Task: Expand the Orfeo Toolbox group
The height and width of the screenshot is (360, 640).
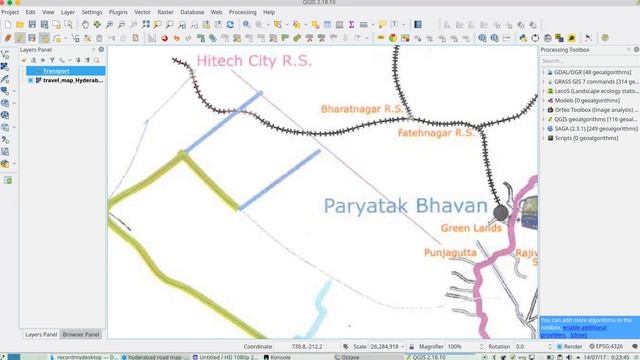Action: coord(543,110)
